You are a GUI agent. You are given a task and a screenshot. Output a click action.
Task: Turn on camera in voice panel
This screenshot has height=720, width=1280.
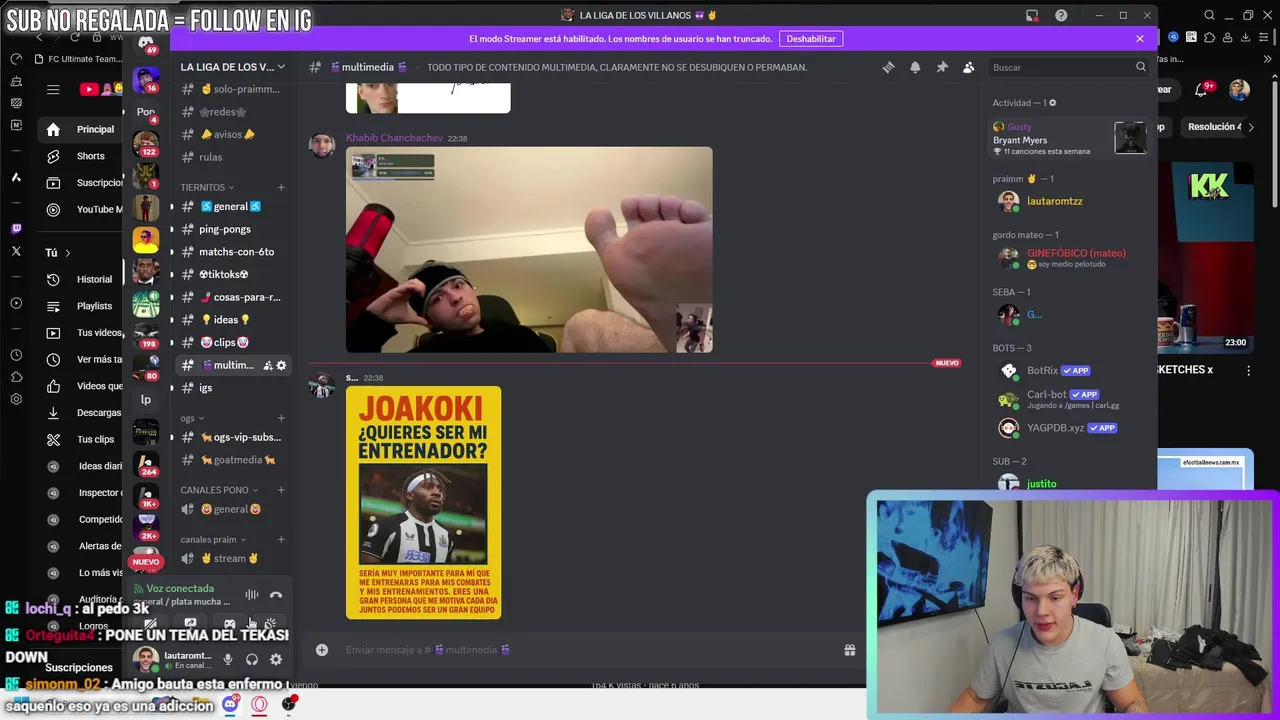150,624
